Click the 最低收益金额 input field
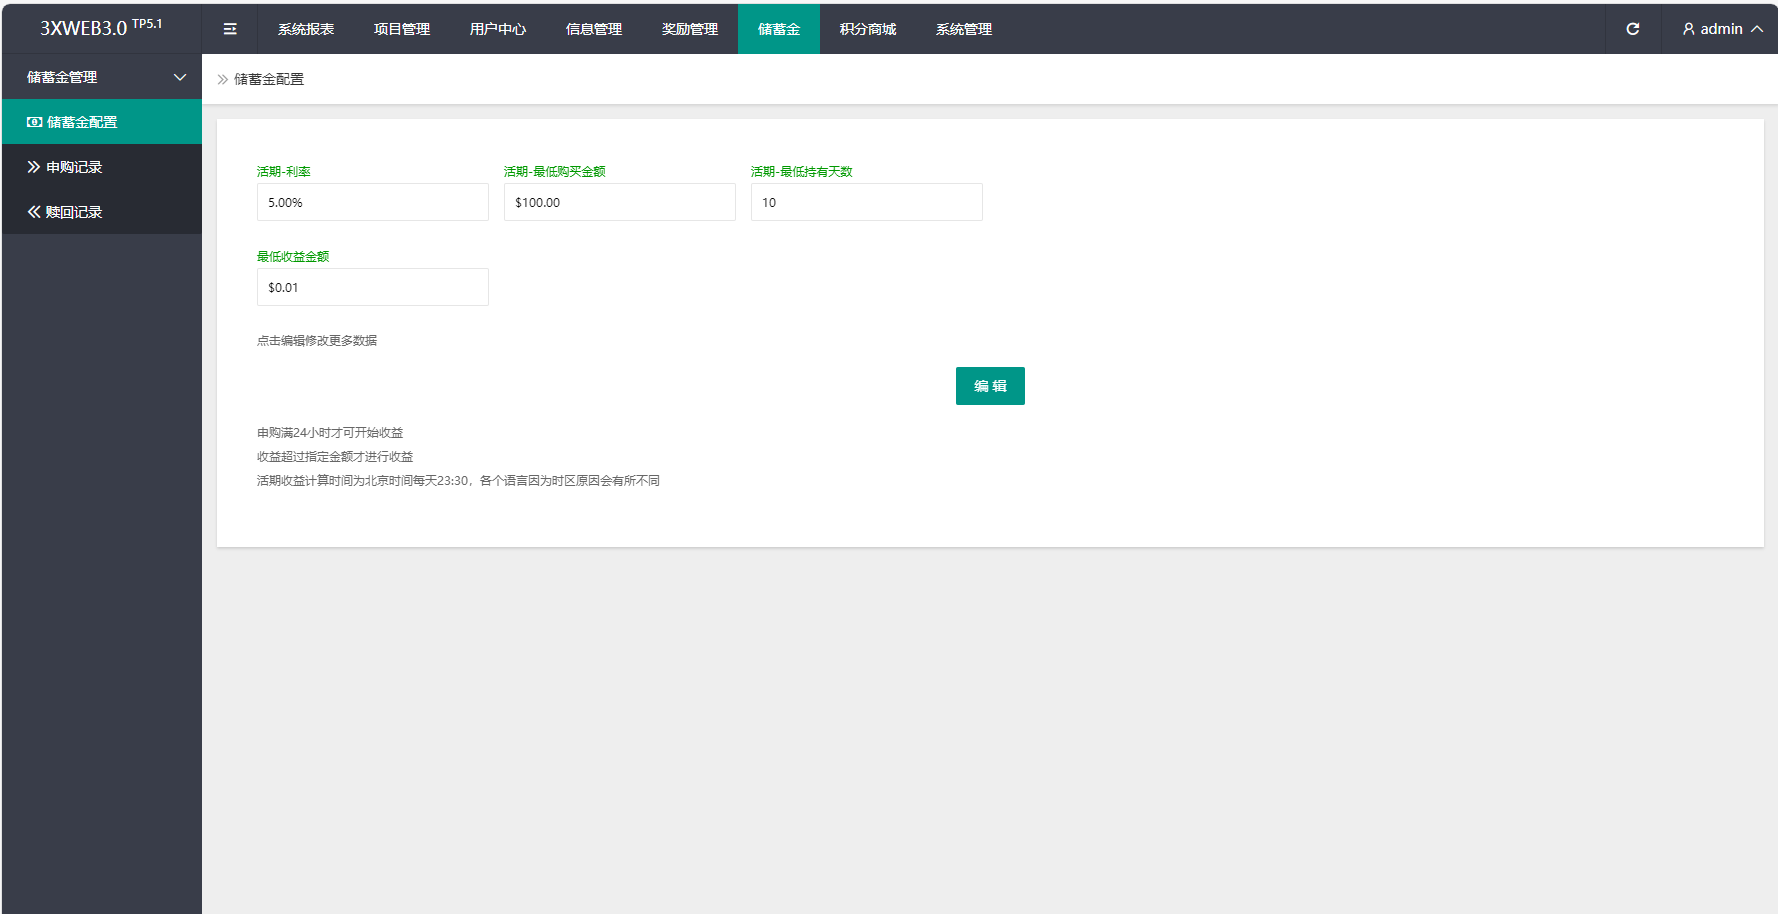Screen dimensions: 1778x914 (372, 287)
